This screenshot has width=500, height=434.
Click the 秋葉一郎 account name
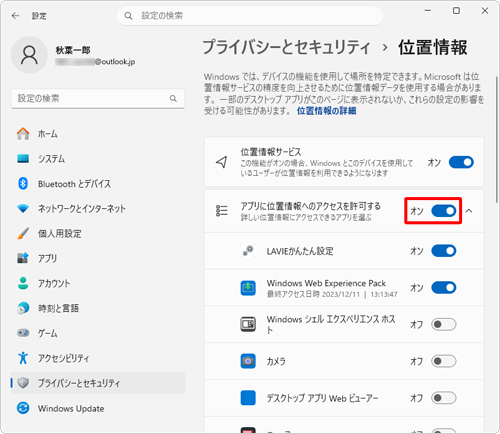[x=73, y=50]
